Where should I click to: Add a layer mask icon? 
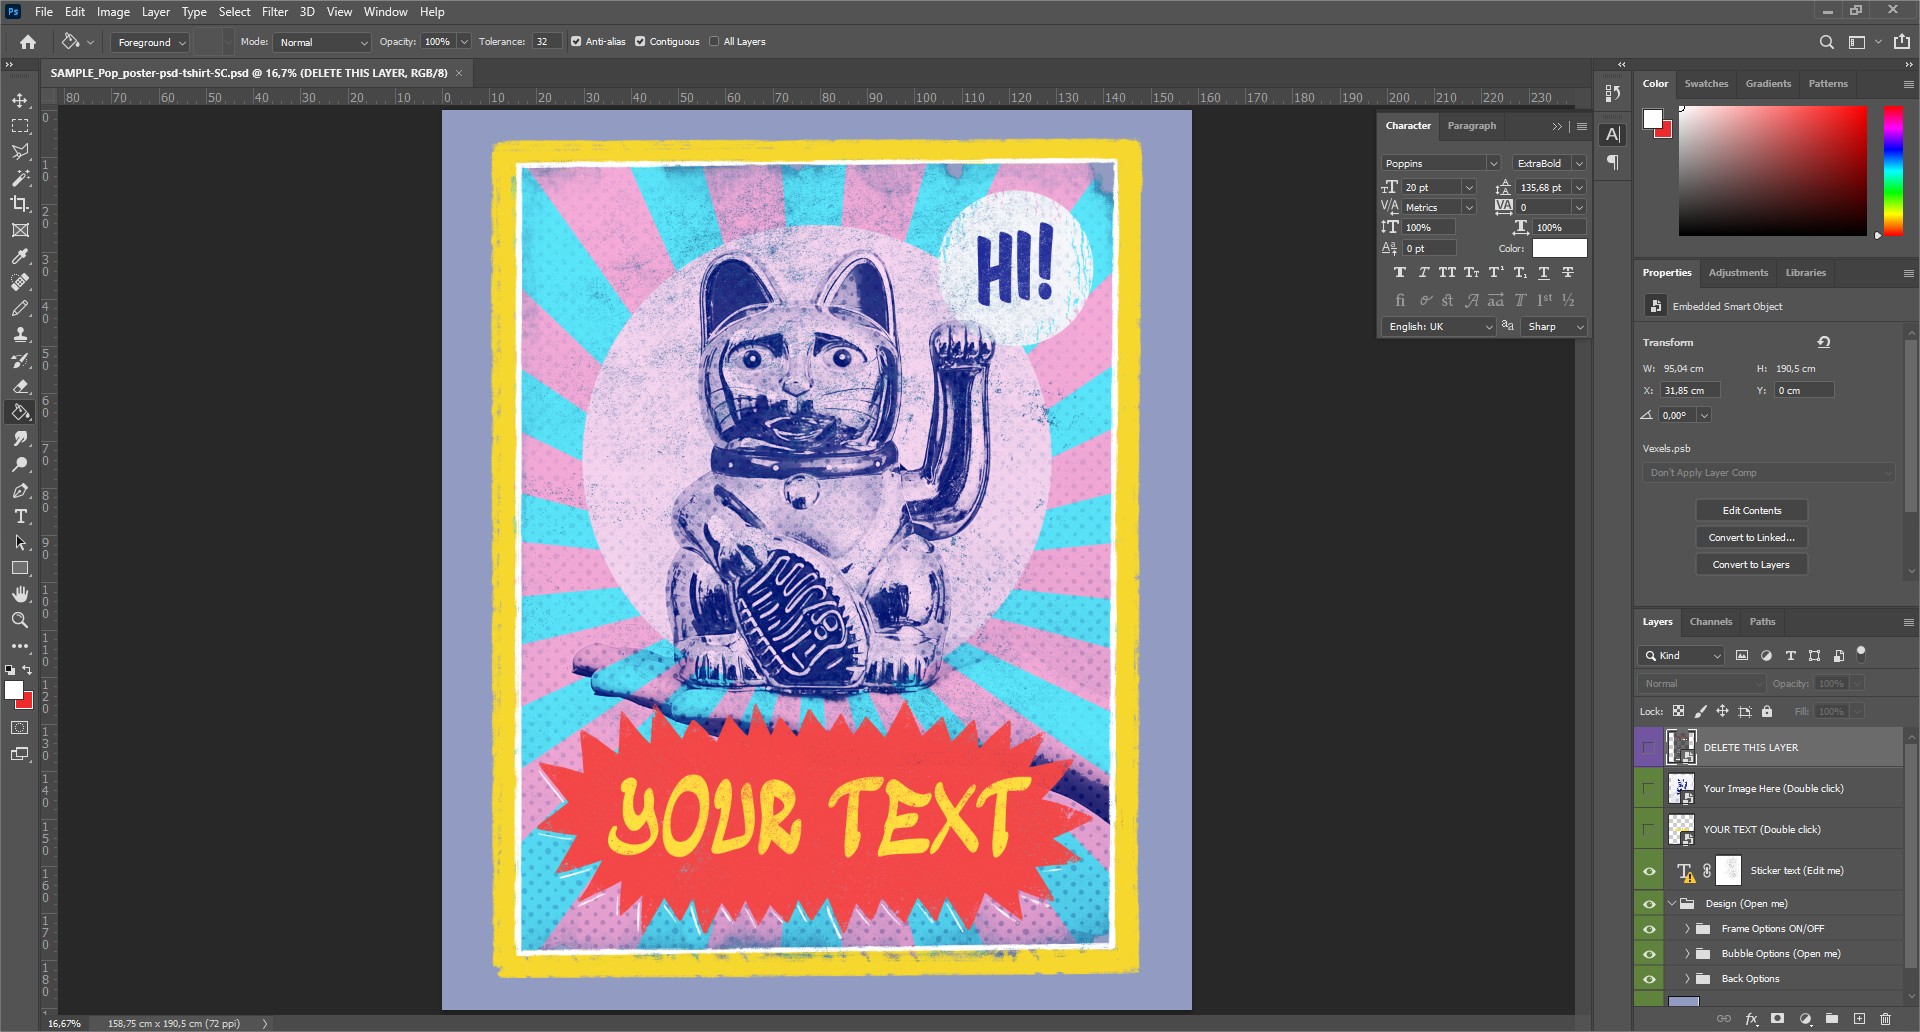point(1777,1019)
